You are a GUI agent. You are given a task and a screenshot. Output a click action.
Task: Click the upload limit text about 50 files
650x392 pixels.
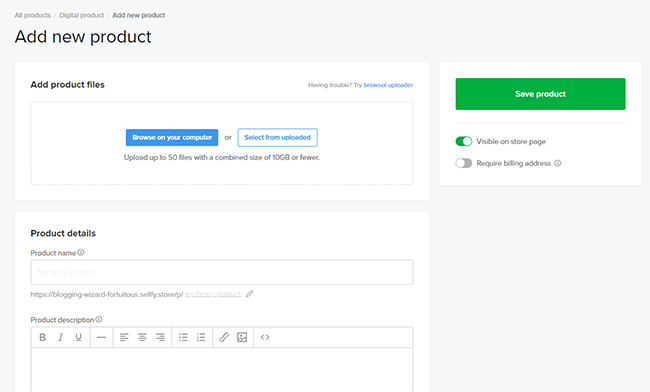(222, 157)
